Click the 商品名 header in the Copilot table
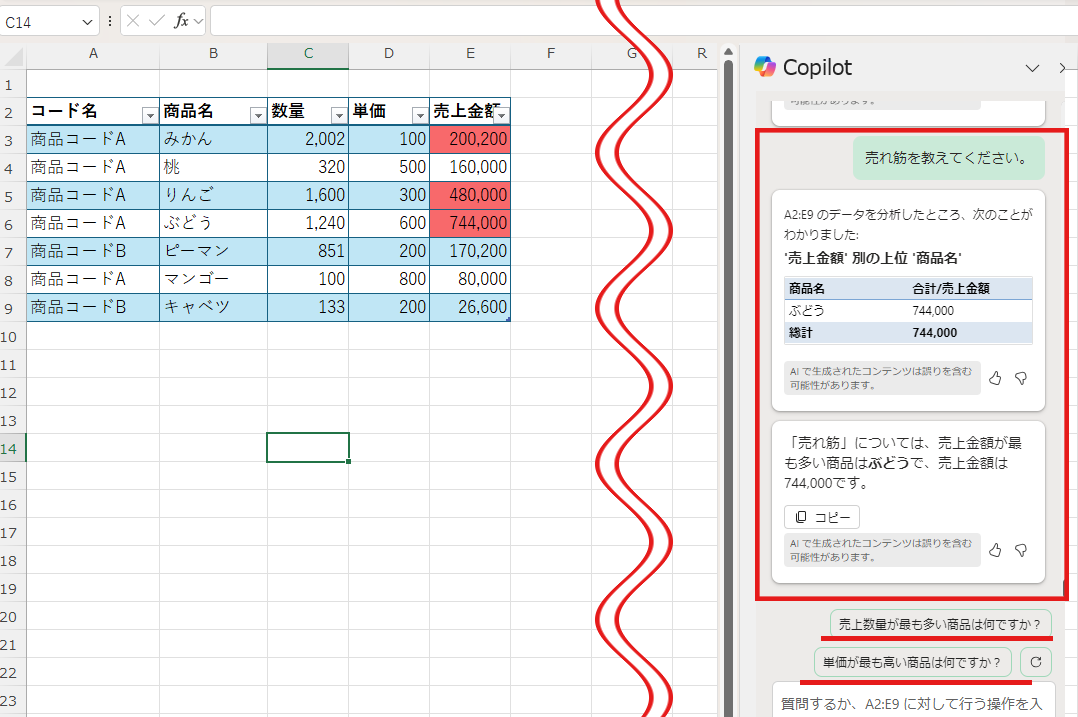This screenshot has height=717, width=1078. pyautogui.click(x=806, y=288)
